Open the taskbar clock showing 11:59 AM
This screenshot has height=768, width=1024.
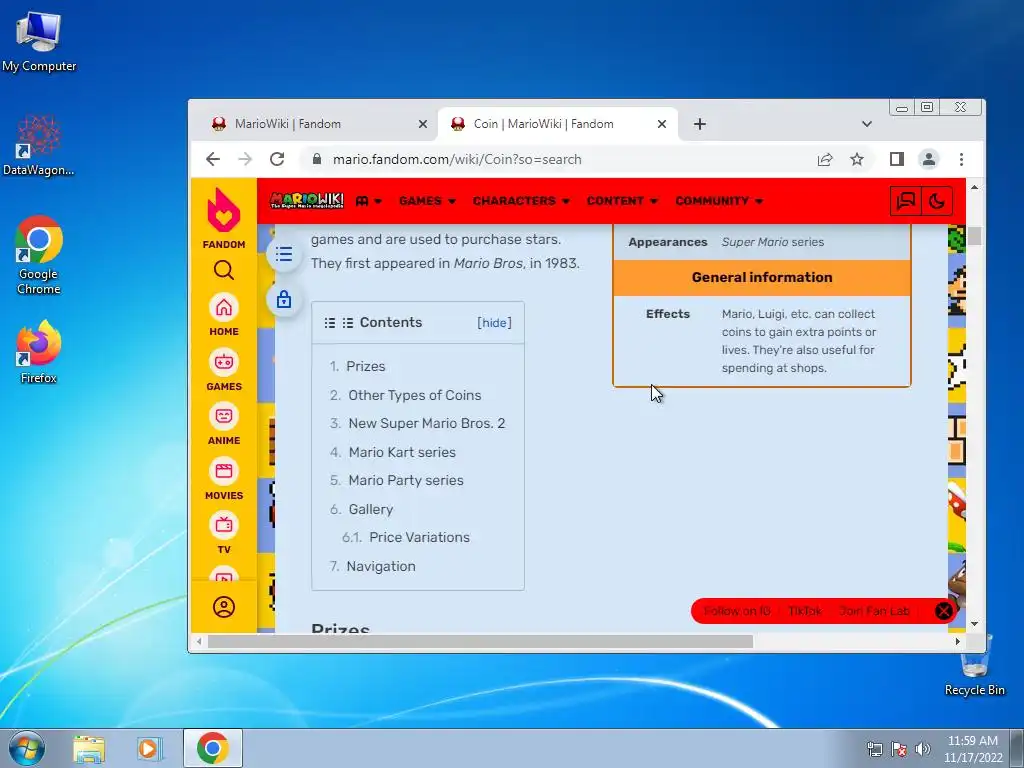[x=972, y=749]
